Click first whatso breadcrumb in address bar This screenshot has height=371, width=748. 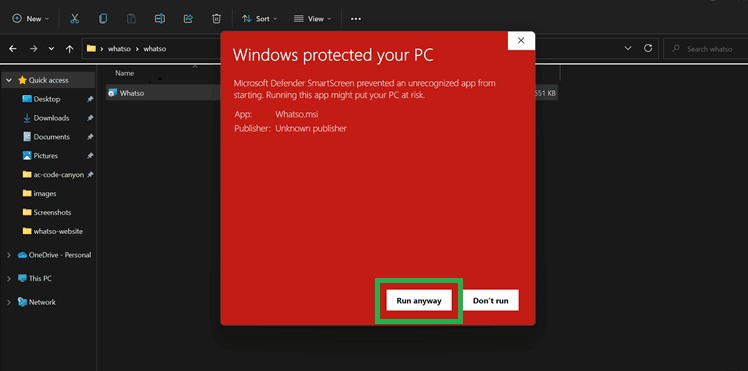[119, 49]
